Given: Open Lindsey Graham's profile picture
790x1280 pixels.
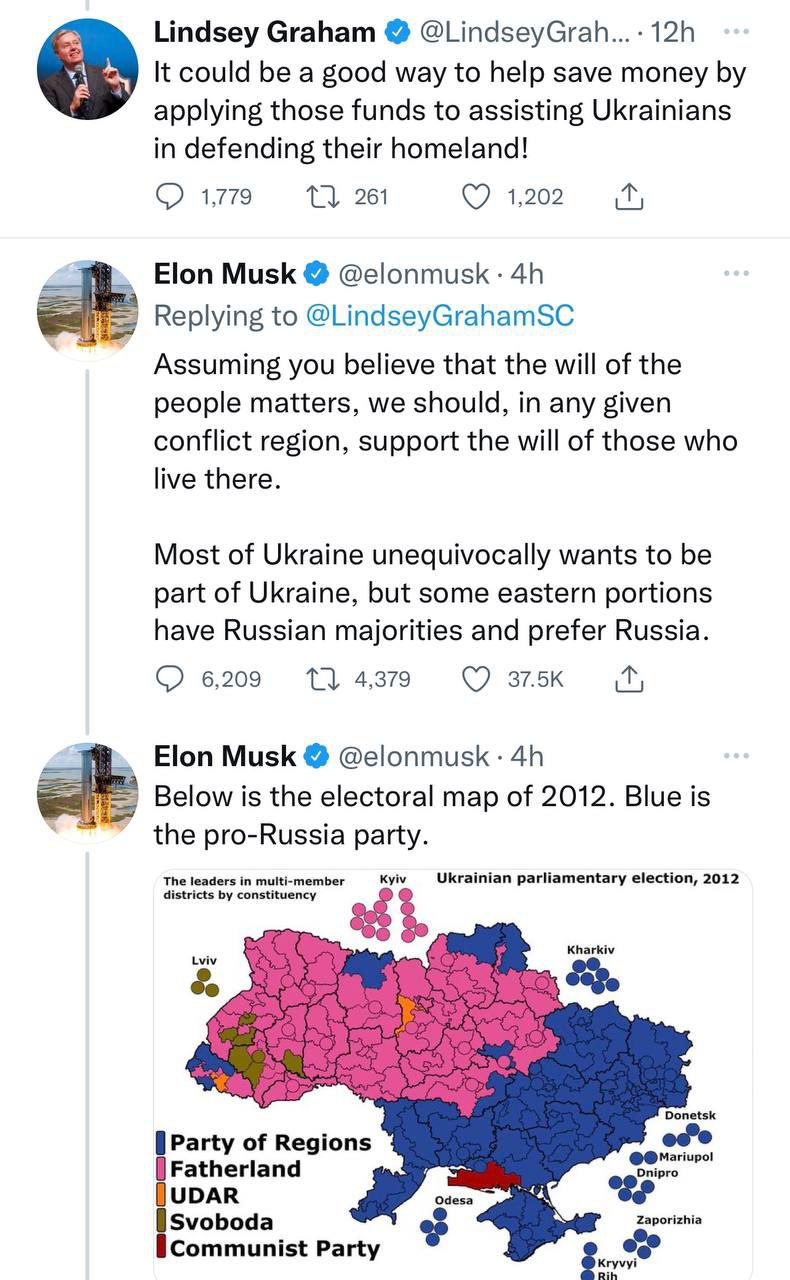Looking at the screenshot, I should [87, 69].
